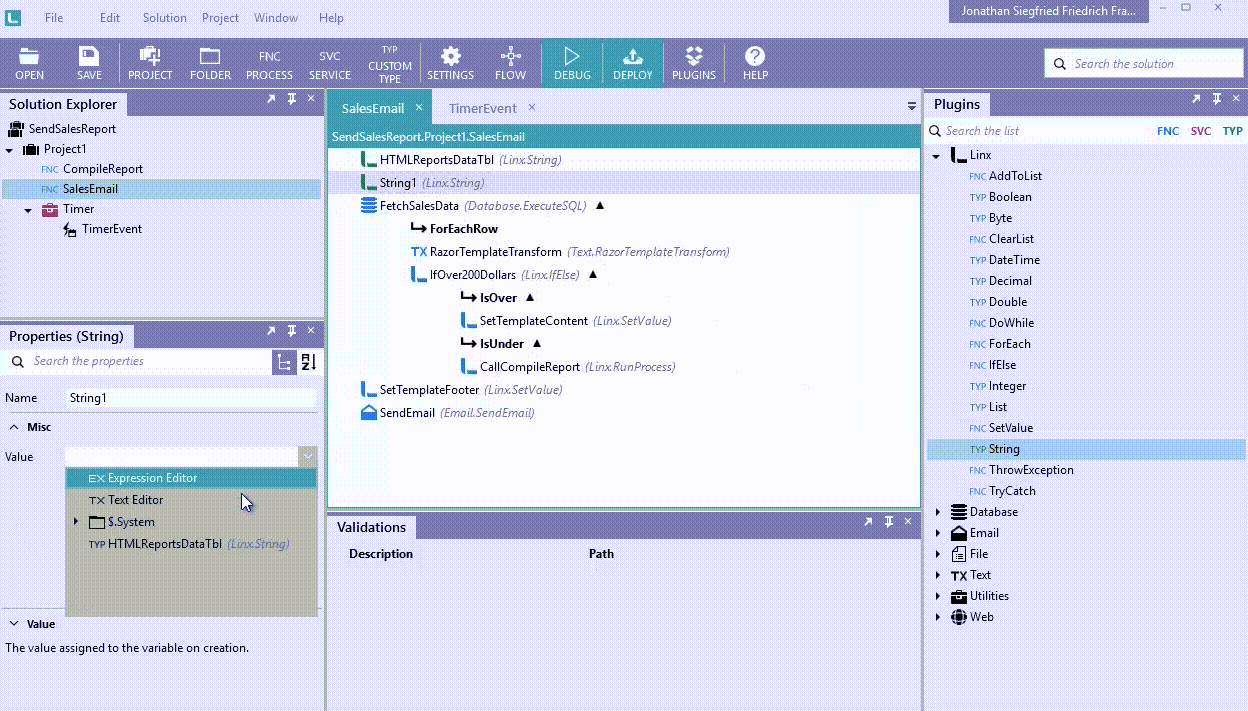Filter plugins by SVC type
The image size is (1248, 711).
[1200, 131]
